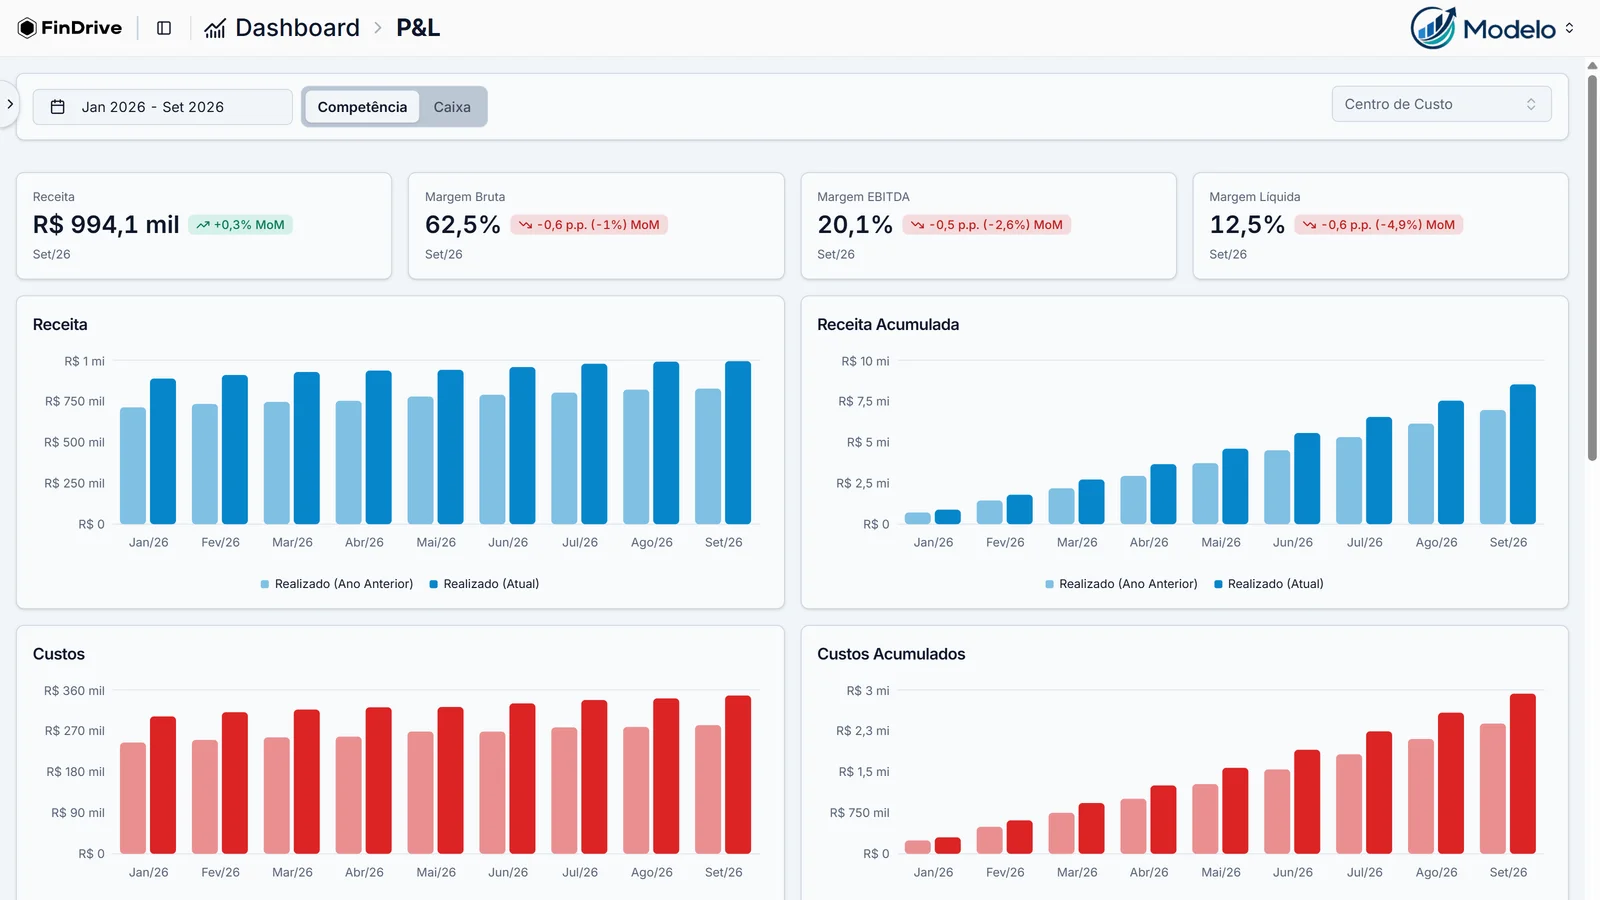This screenshot has width=1600, height=900.
Task: Open the Centro de Custo dropdown
Action: (x=1441, y=104)
